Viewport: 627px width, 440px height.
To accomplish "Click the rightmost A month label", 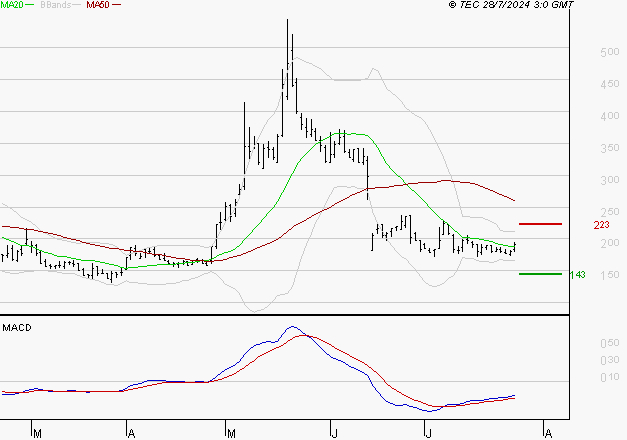I will (549, 434).
